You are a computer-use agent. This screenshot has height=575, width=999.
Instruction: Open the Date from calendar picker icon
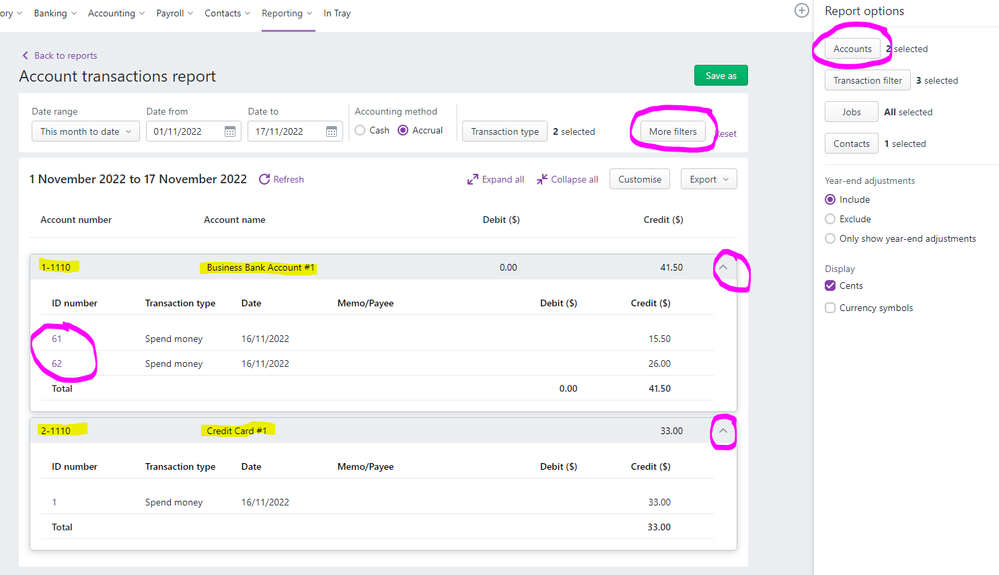[230, 131]
